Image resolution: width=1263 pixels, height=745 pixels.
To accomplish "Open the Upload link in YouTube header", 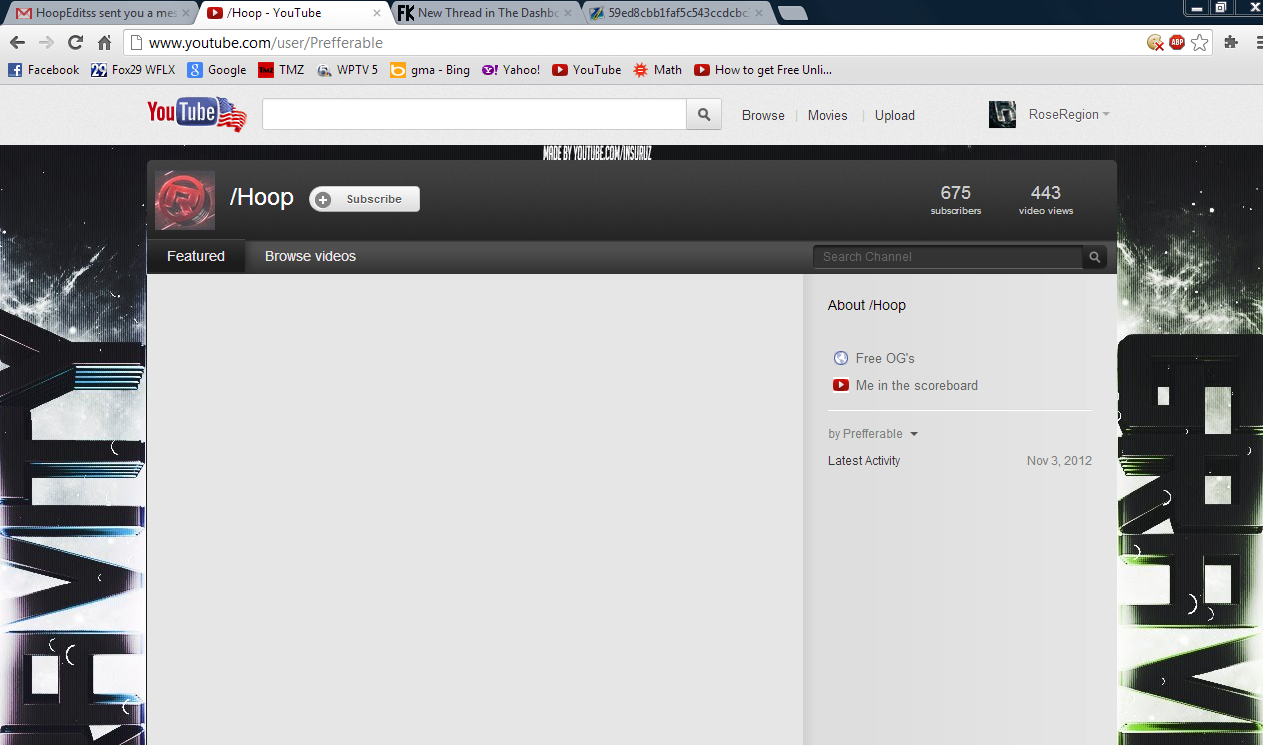I will (895, 115).
